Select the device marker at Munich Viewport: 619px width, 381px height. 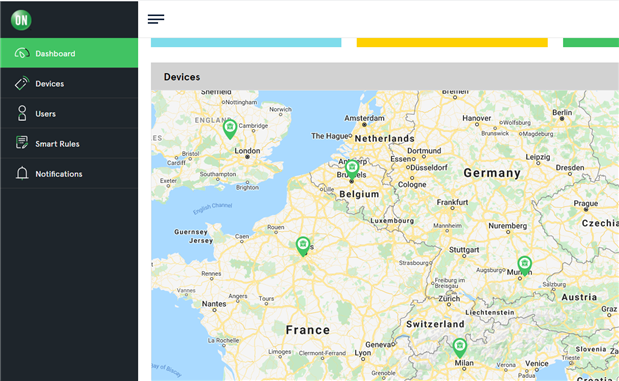tap(524, 266)
